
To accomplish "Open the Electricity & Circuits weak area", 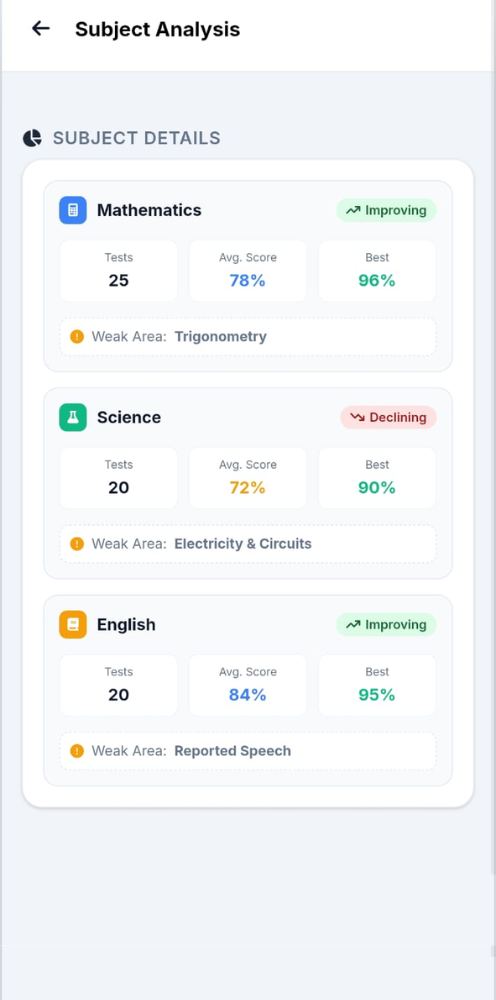I will 248,544.
